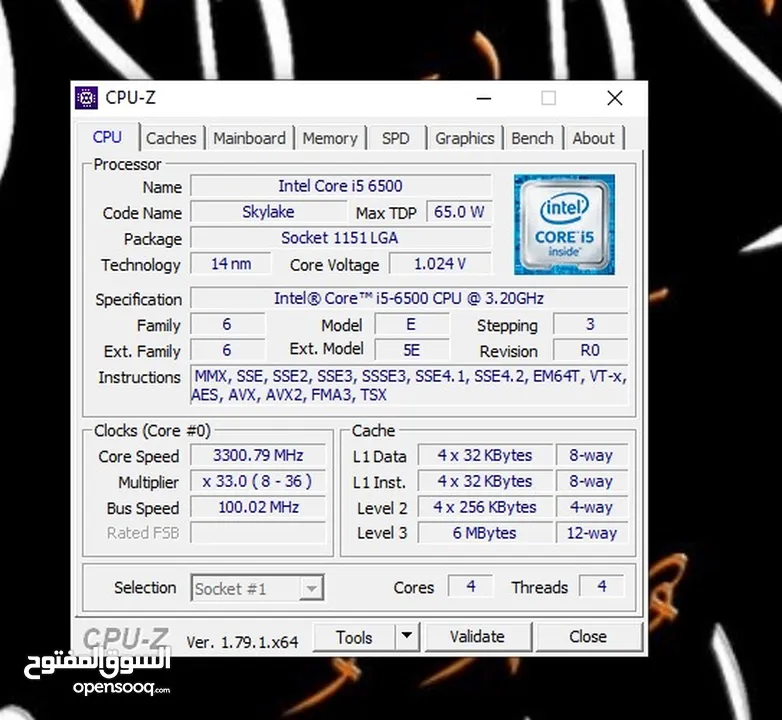The image size is (782, 720).
Task: Click the version text Ver. 1.79.1.x64
Action: [x=242, y=642]
